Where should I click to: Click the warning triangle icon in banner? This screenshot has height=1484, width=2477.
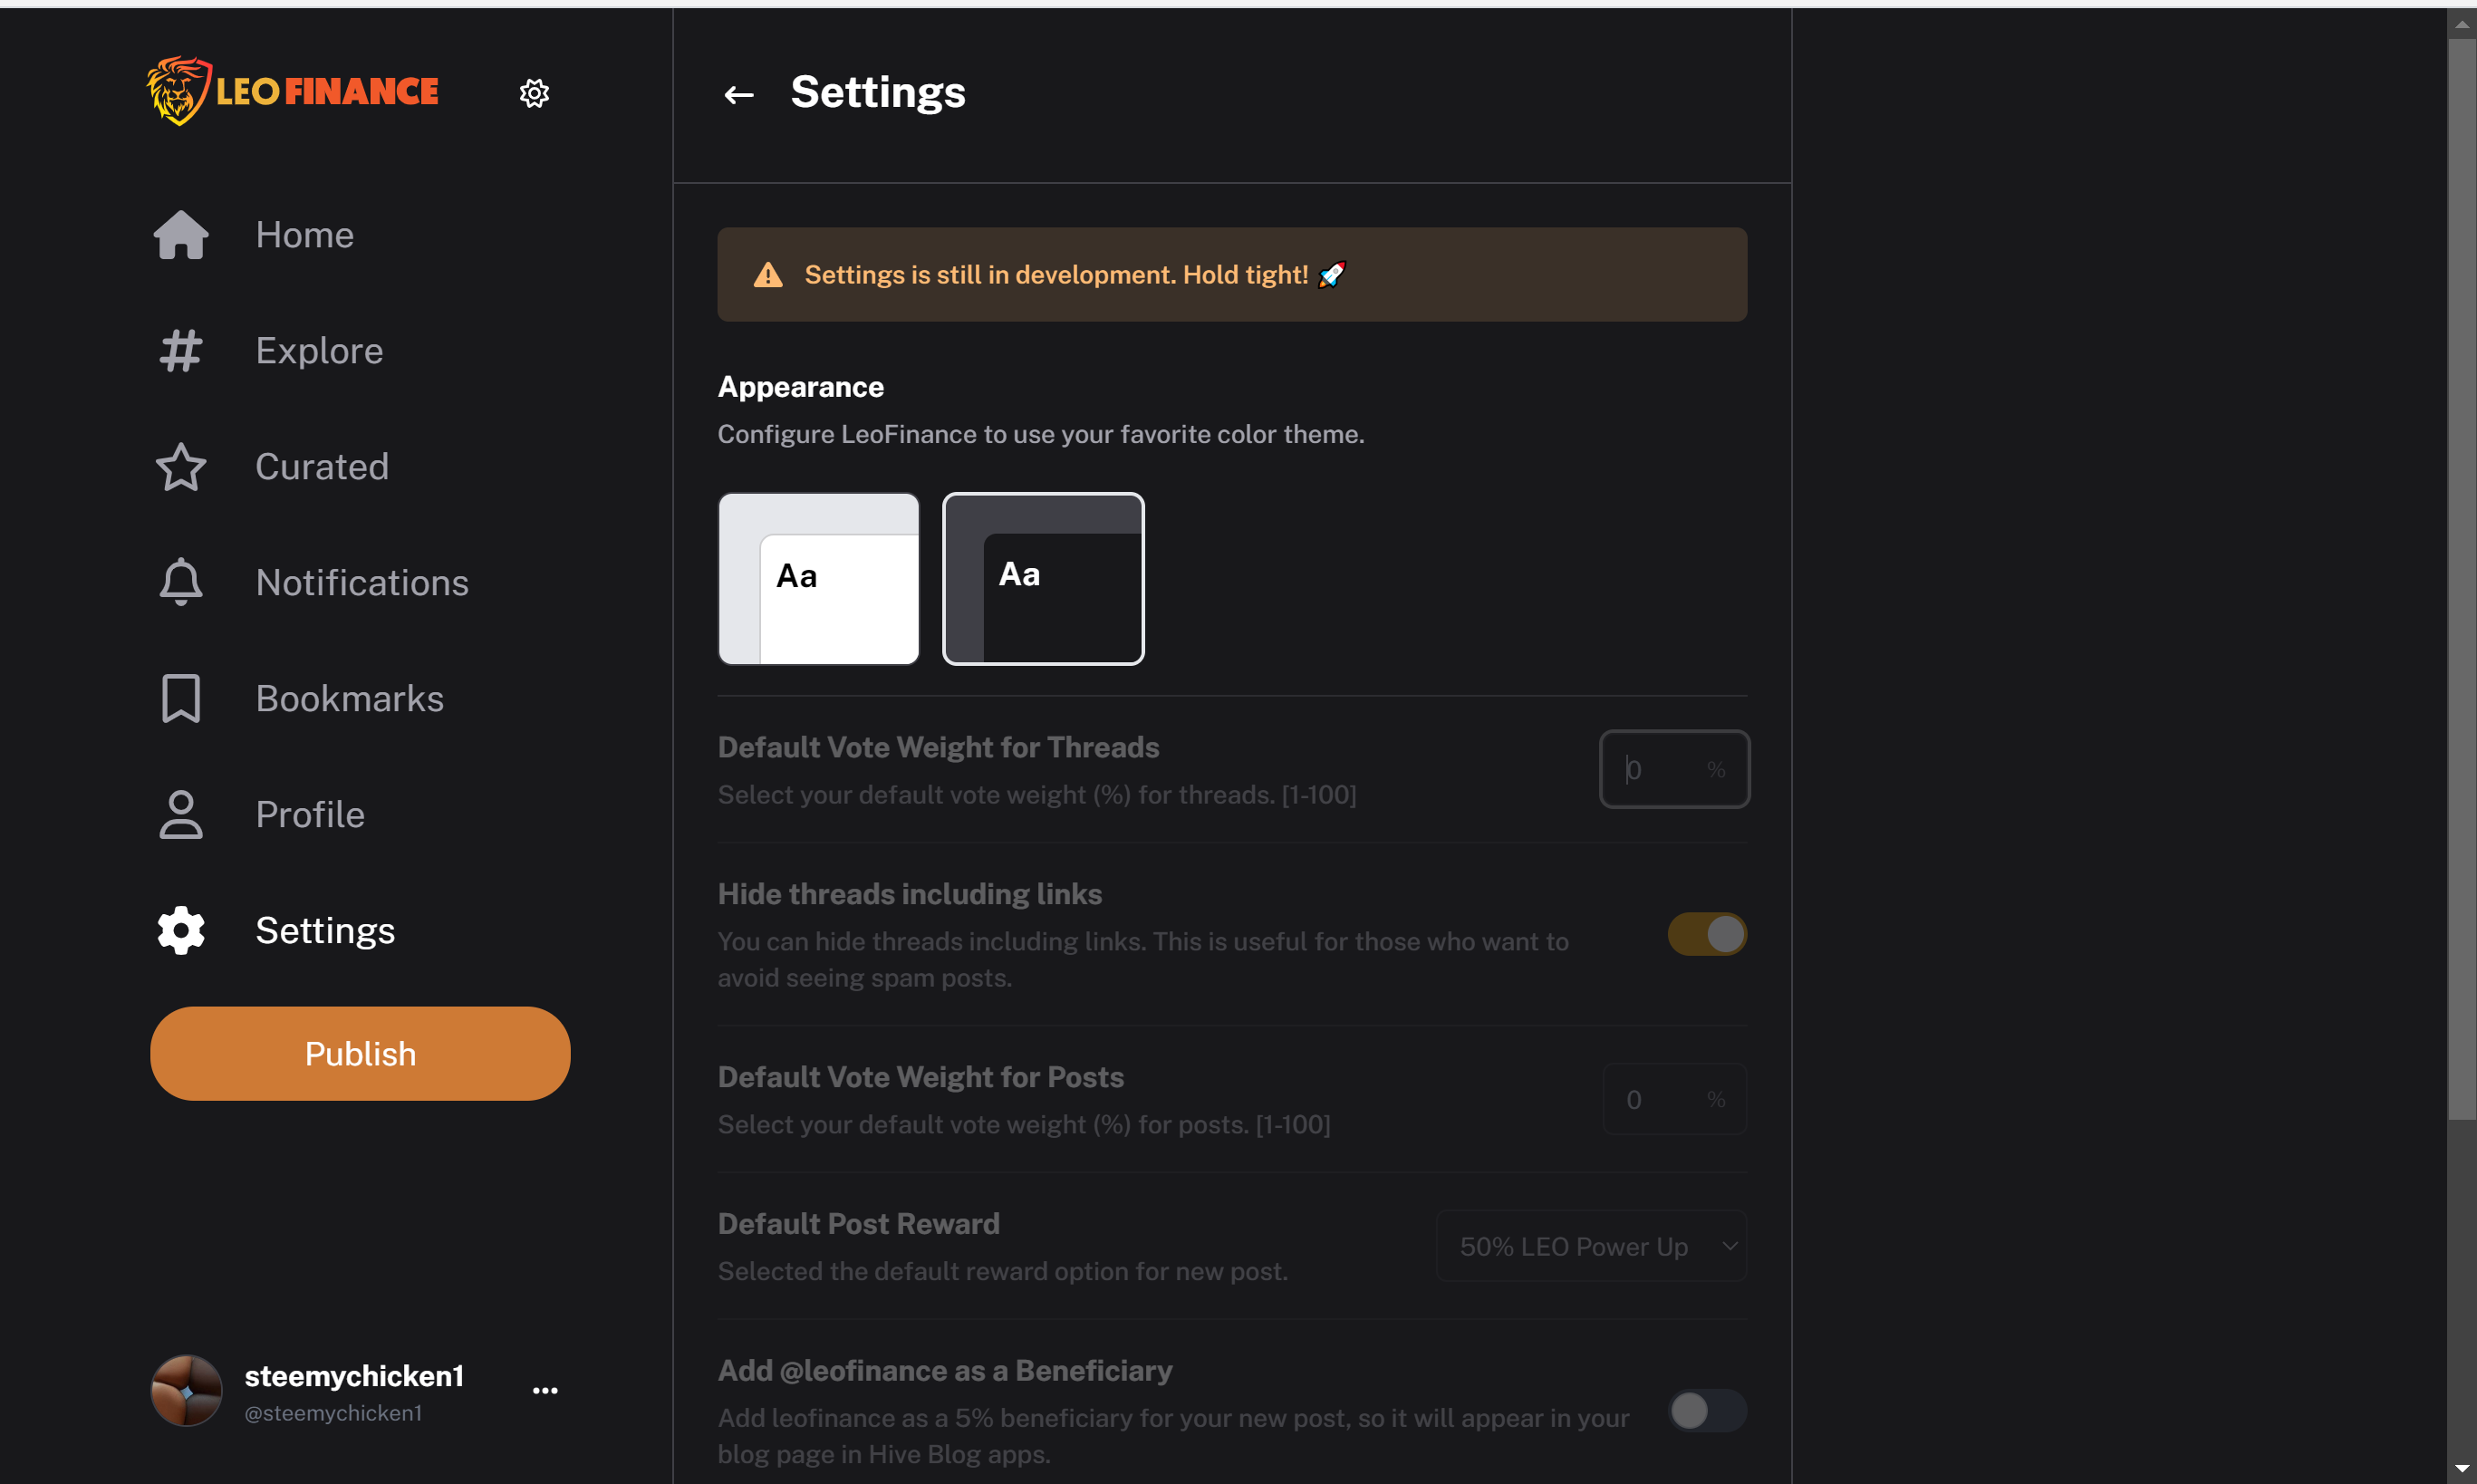coord(768,275)
